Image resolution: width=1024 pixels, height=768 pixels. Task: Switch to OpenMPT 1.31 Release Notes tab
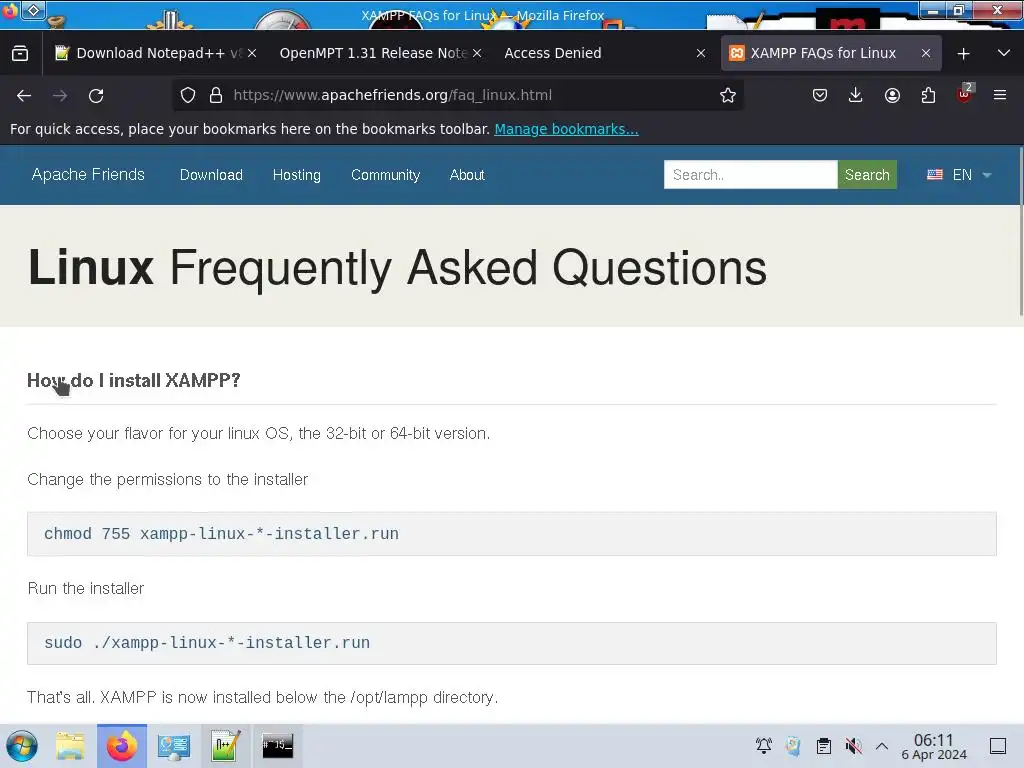(380, 53)
